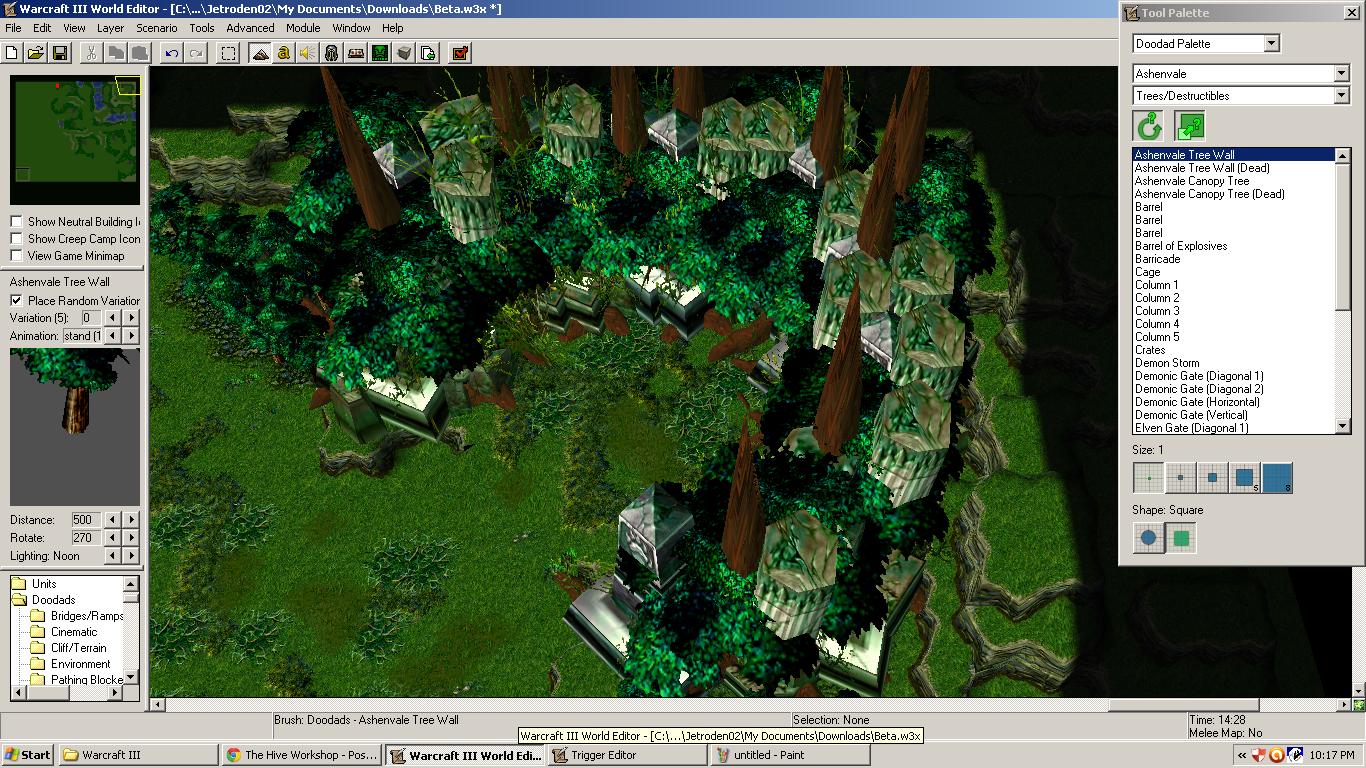This screenshot has height=768, width=1366.
Task: Open the AI Editor green face icon
Action: point(380,53)
